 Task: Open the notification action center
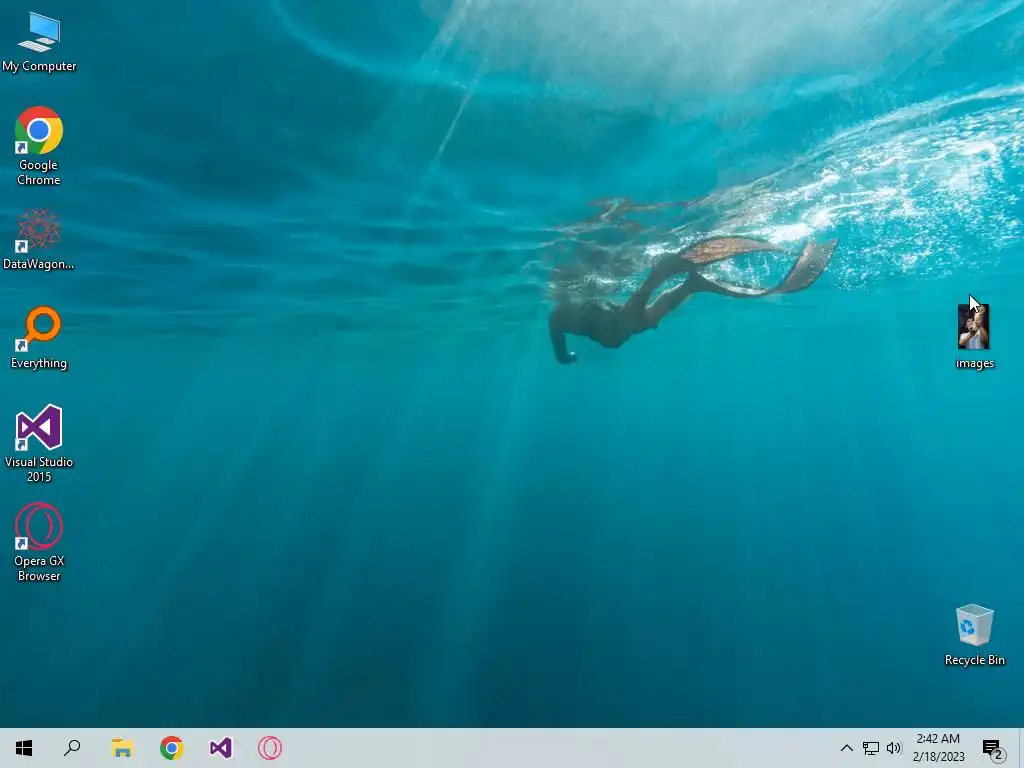point(993,748)
